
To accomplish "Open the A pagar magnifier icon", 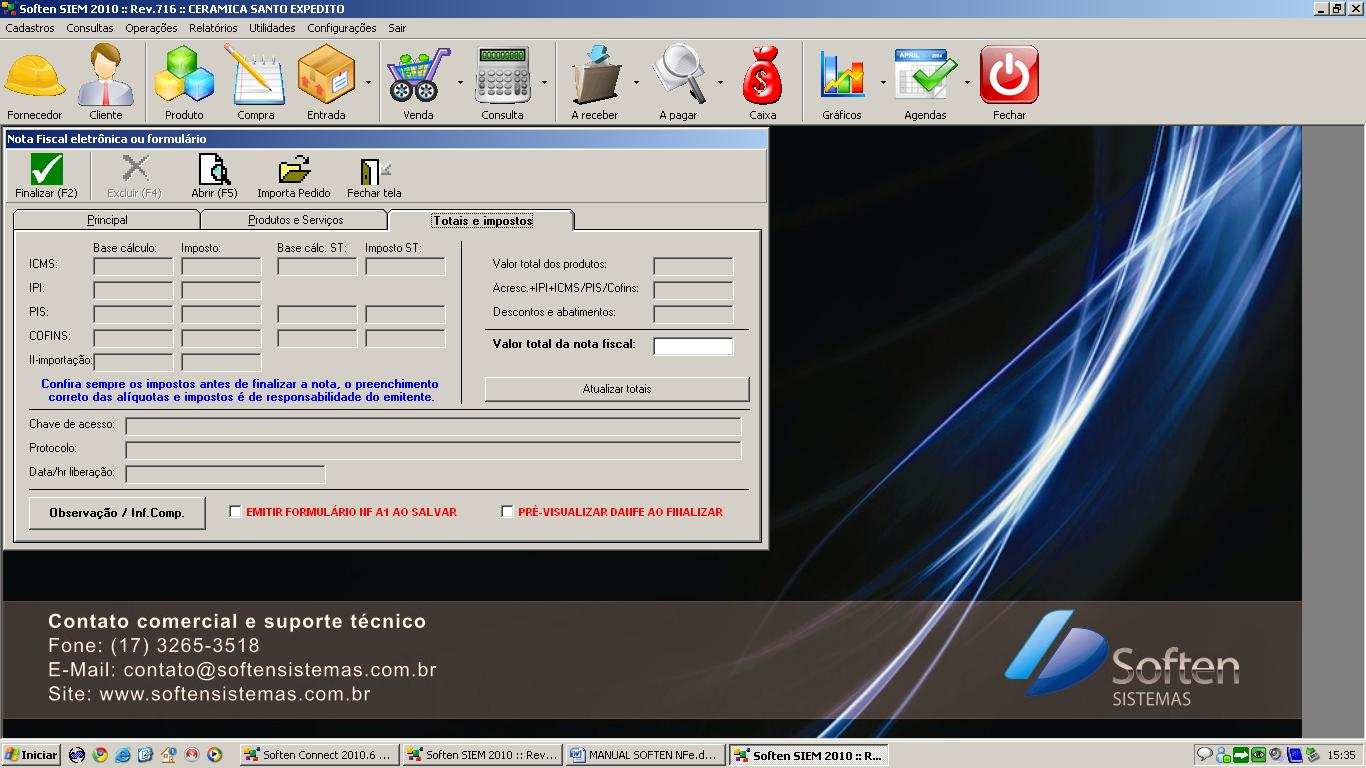I will click(678, 76).
